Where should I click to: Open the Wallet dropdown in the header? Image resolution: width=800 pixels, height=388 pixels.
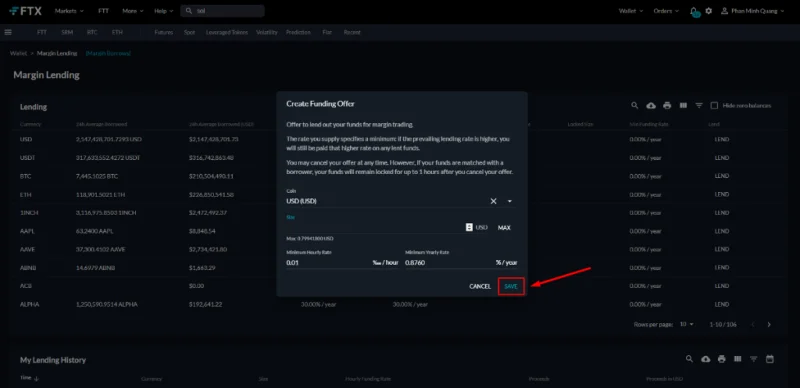pyautogui.click(x=631, y=11)
